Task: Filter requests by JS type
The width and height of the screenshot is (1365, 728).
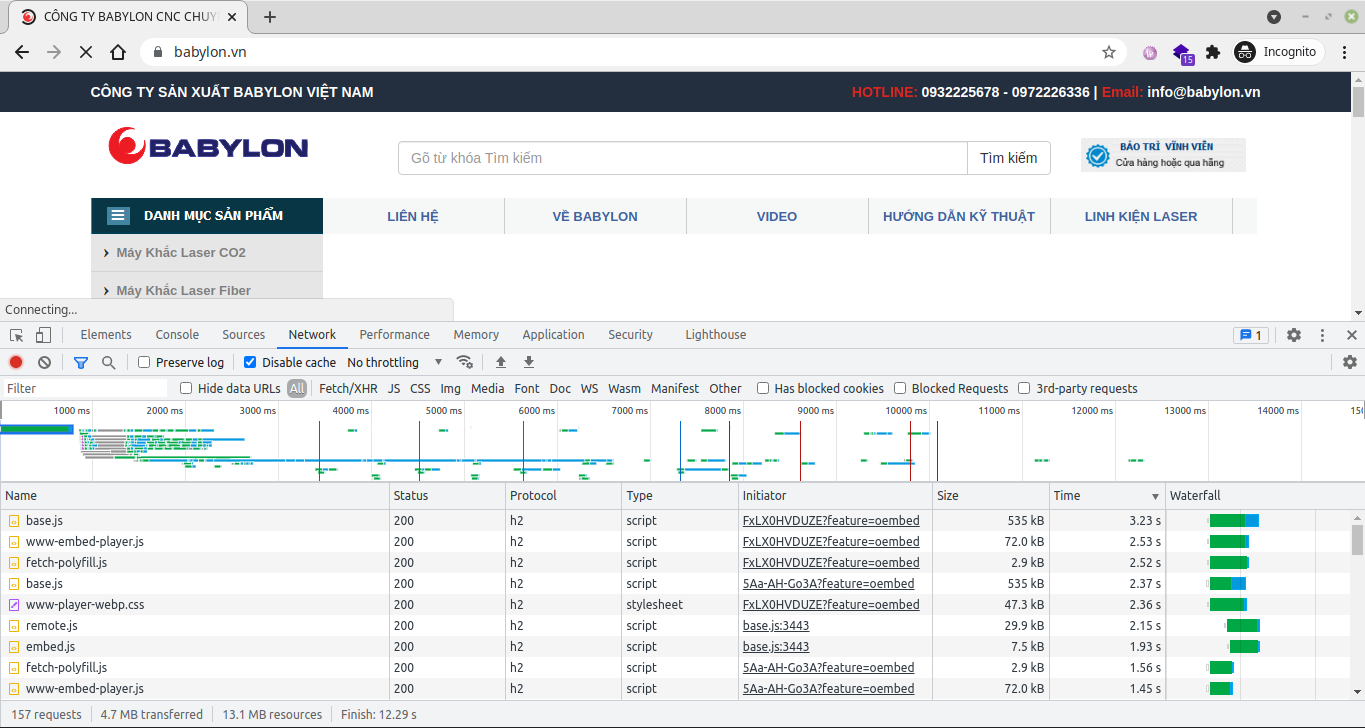Action: (394, 388)
